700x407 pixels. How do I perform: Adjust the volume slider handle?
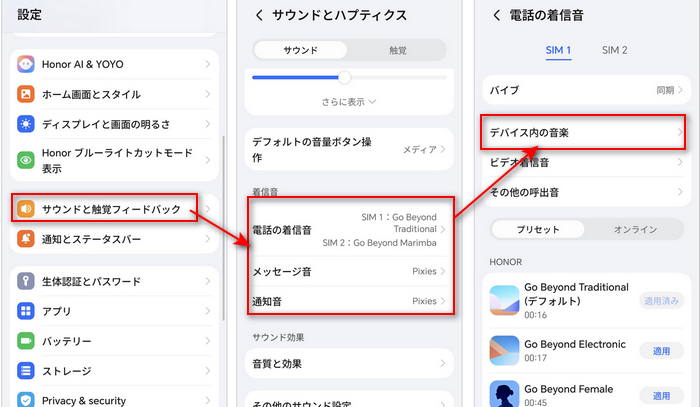(x=344, y=77)
